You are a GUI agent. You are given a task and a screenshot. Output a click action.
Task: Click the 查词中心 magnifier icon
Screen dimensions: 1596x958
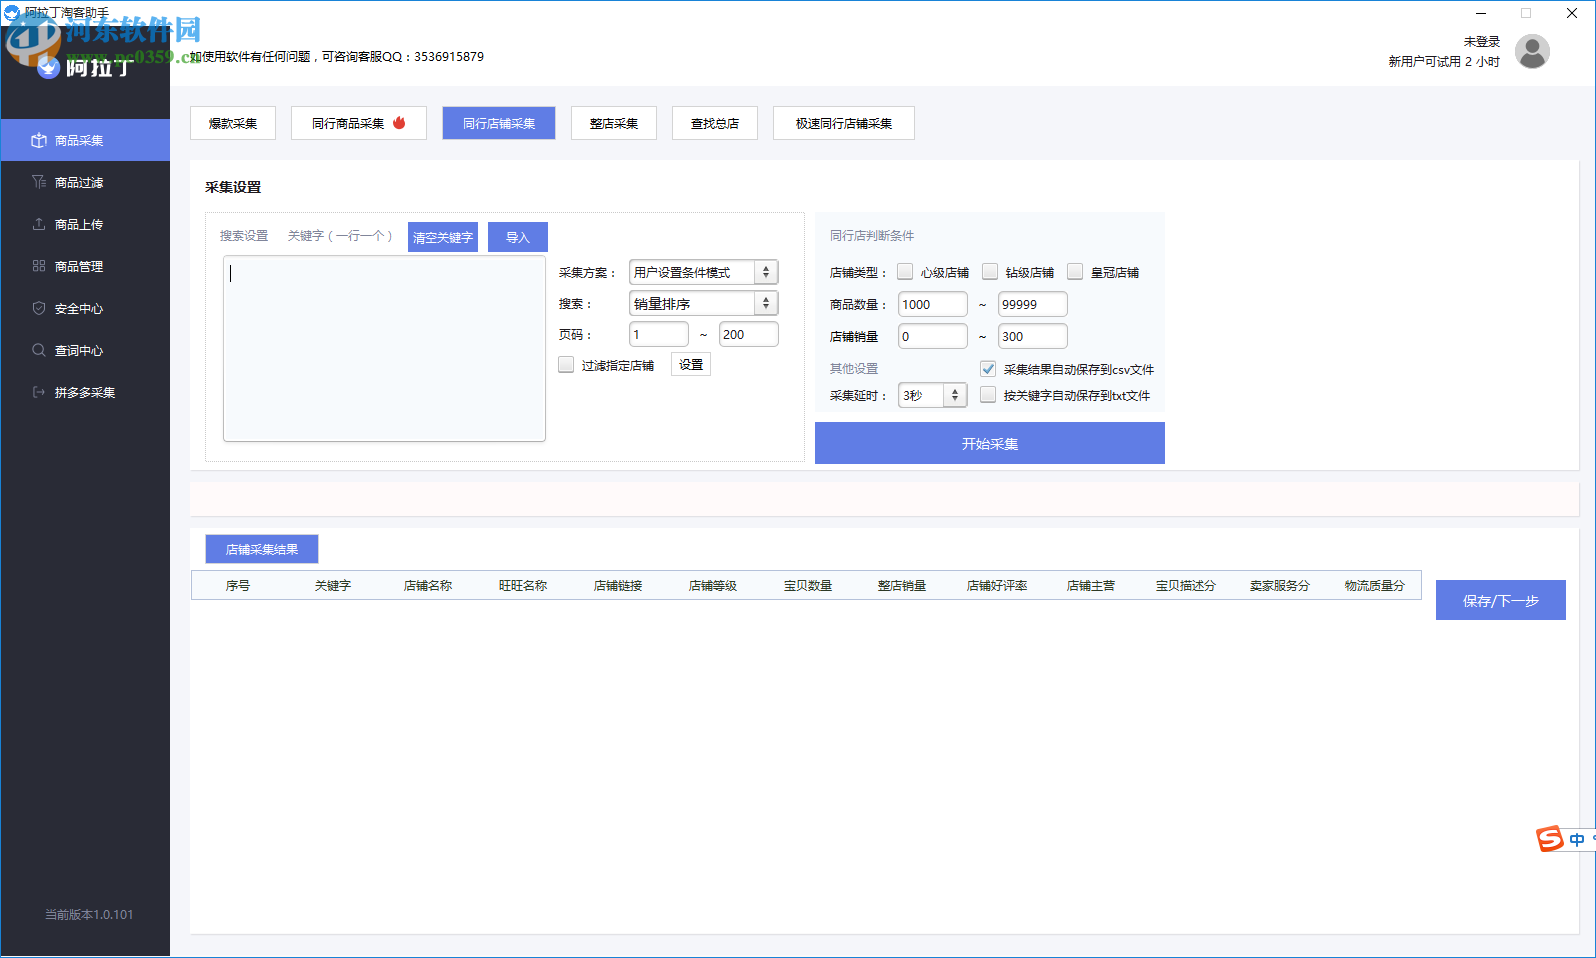click(39, 350)
